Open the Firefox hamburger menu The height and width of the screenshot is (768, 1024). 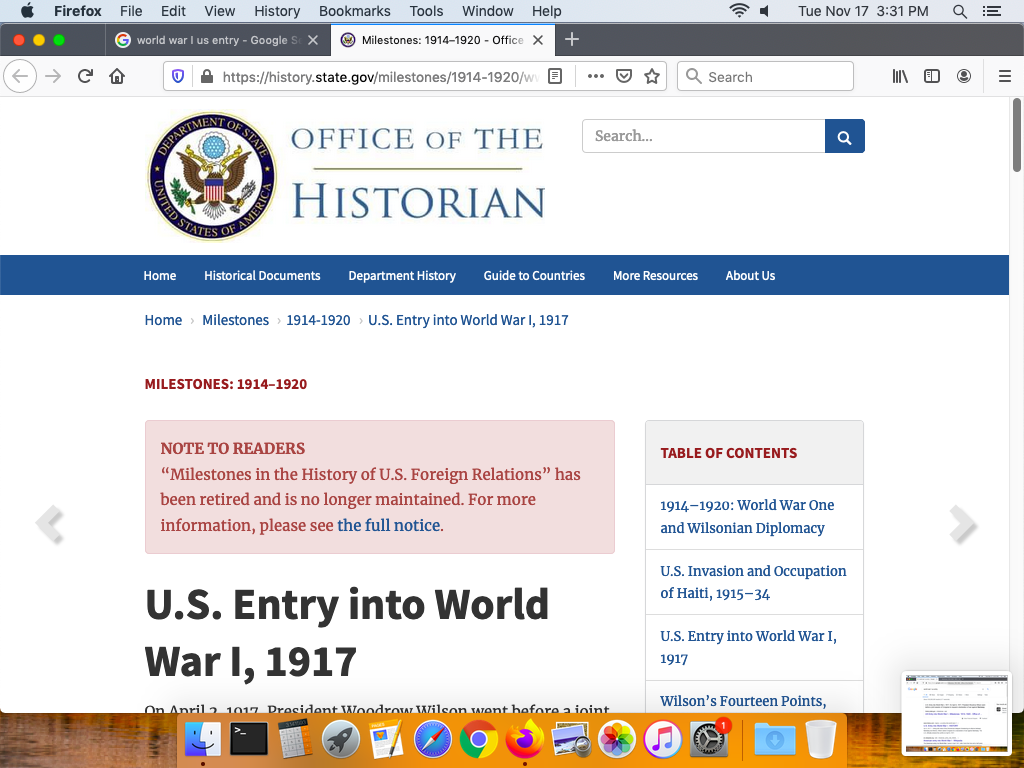(x=1005, y=77)
